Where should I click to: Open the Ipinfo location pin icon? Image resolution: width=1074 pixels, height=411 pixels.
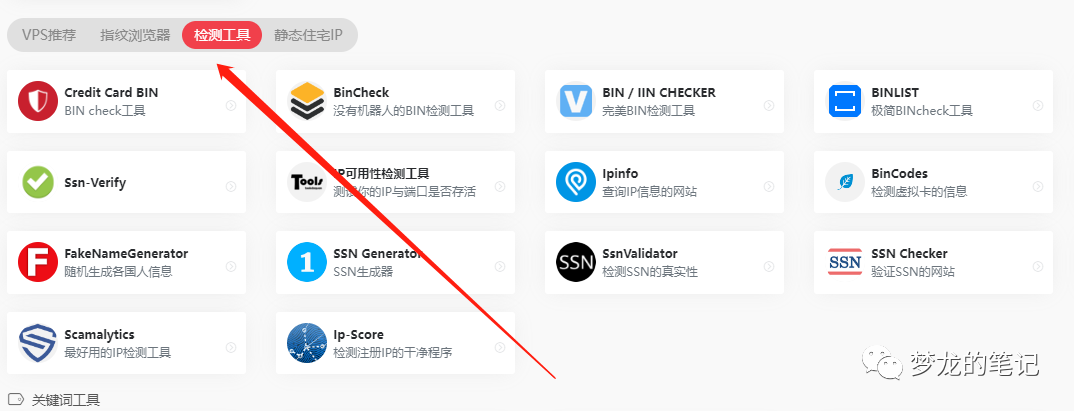[576, 182]
